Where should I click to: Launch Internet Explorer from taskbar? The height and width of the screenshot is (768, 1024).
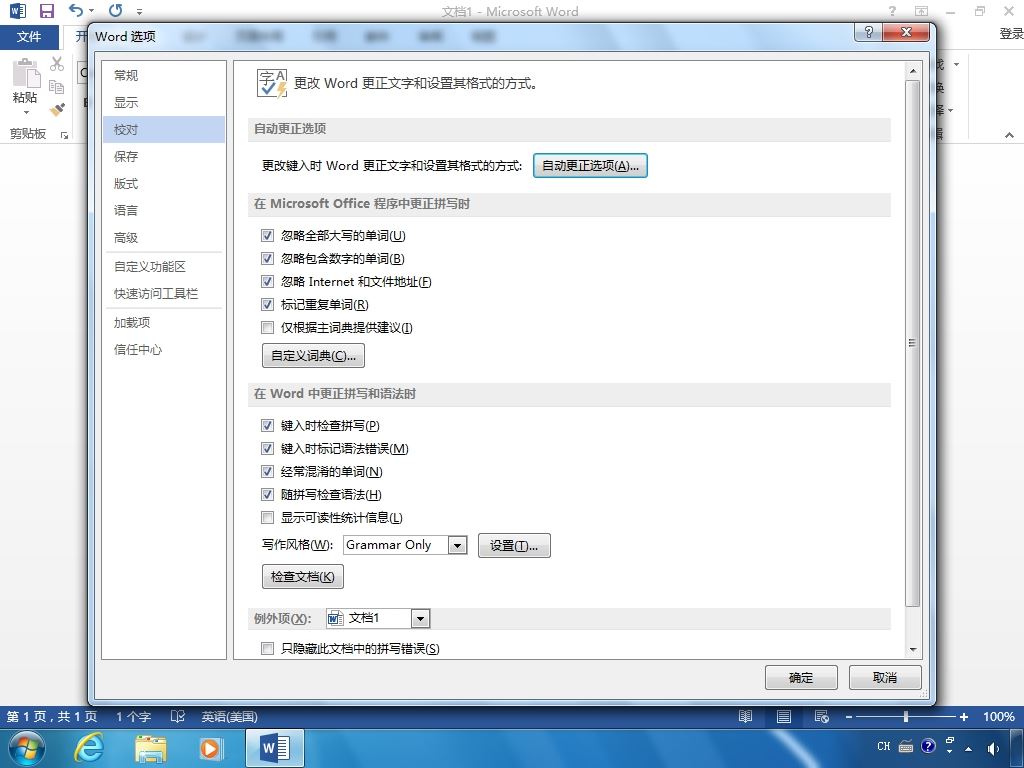tap(88, 748)
